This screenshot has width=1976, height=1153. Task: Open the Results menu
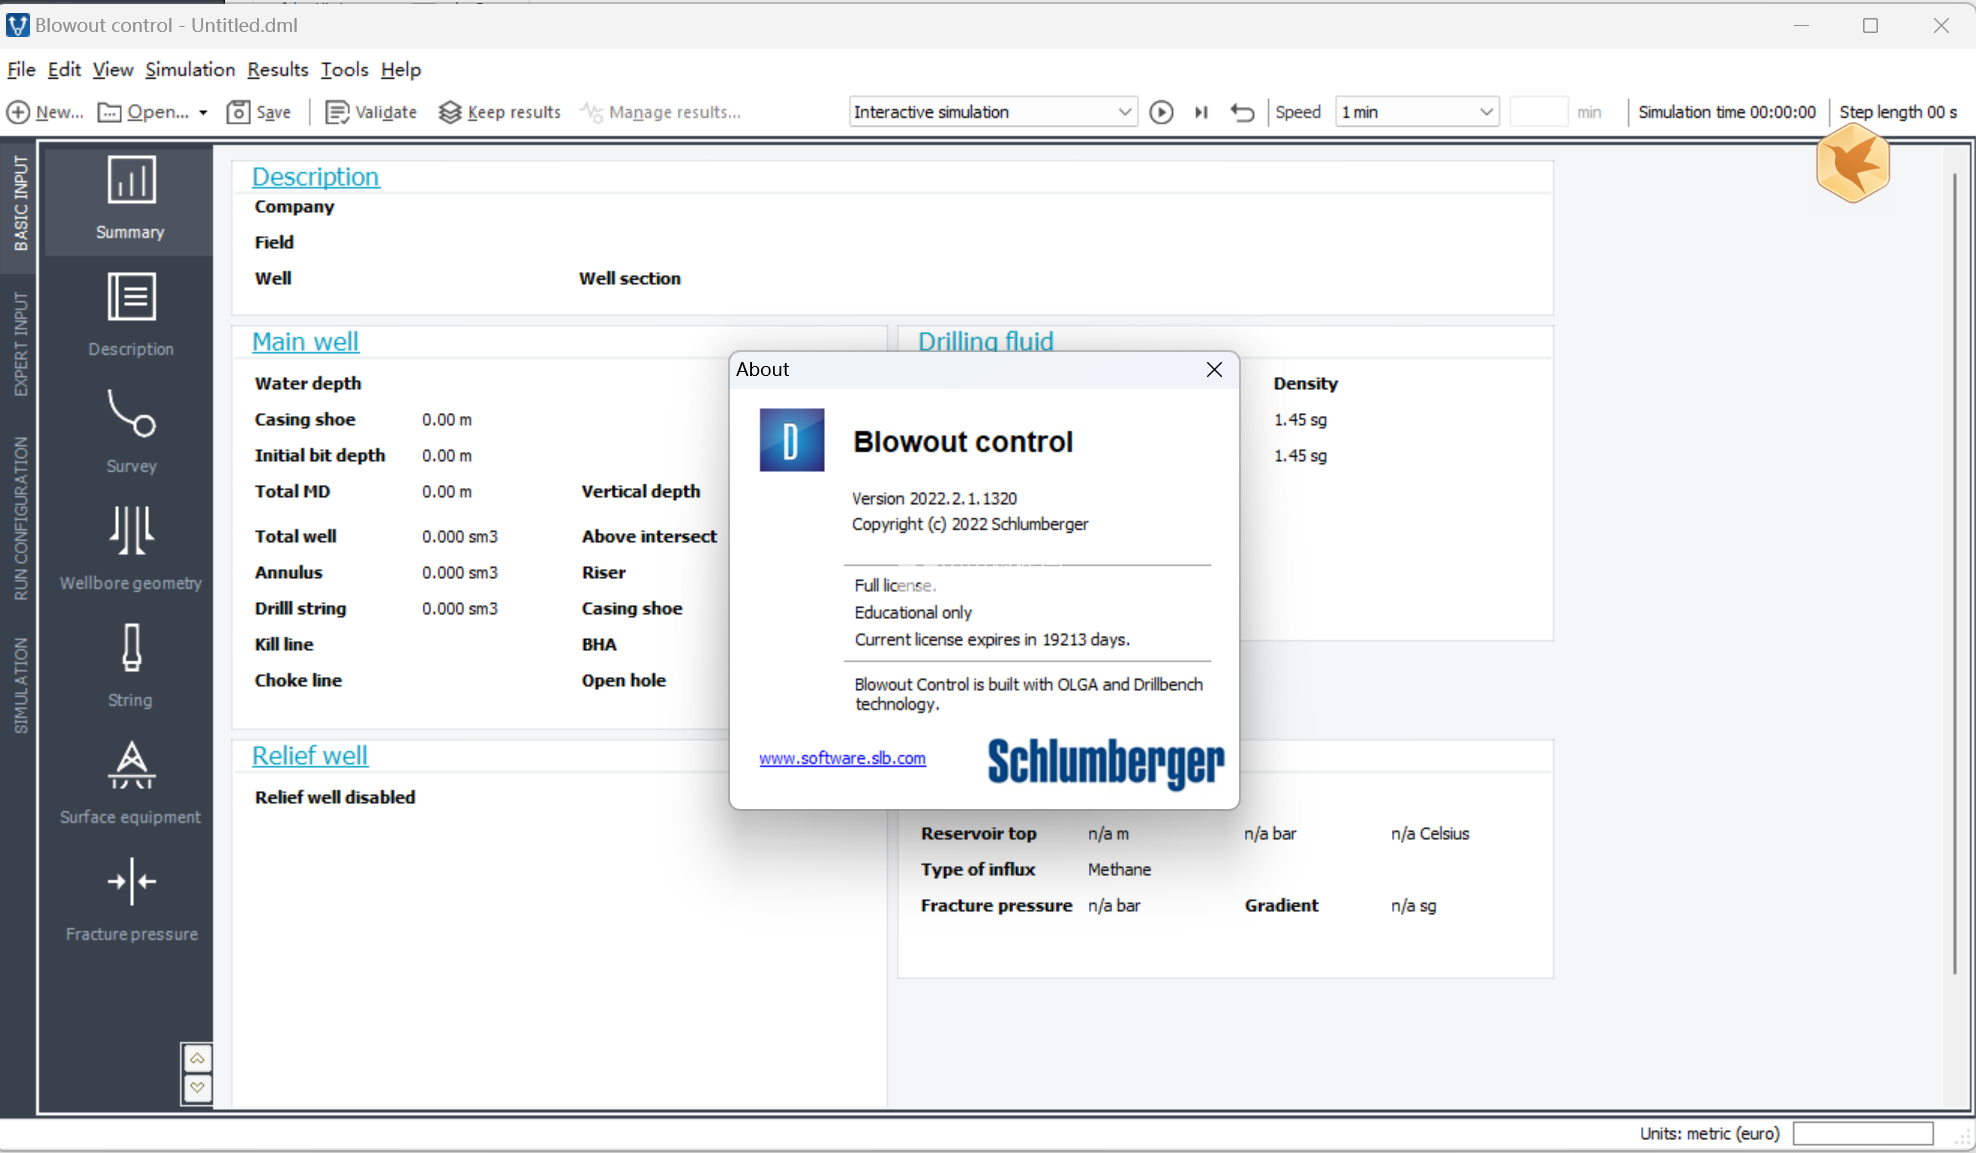pos(278,69)
